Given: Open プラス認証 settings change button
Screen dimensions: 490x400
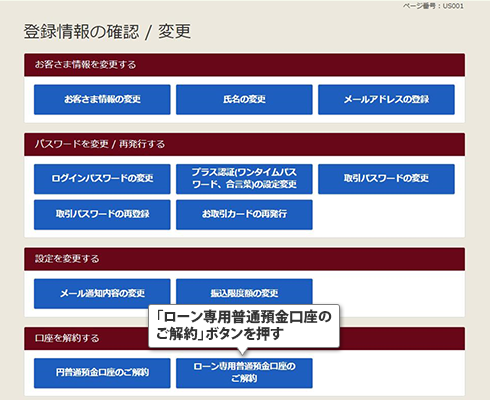Looking at the screenshot, I should [244, 179].
